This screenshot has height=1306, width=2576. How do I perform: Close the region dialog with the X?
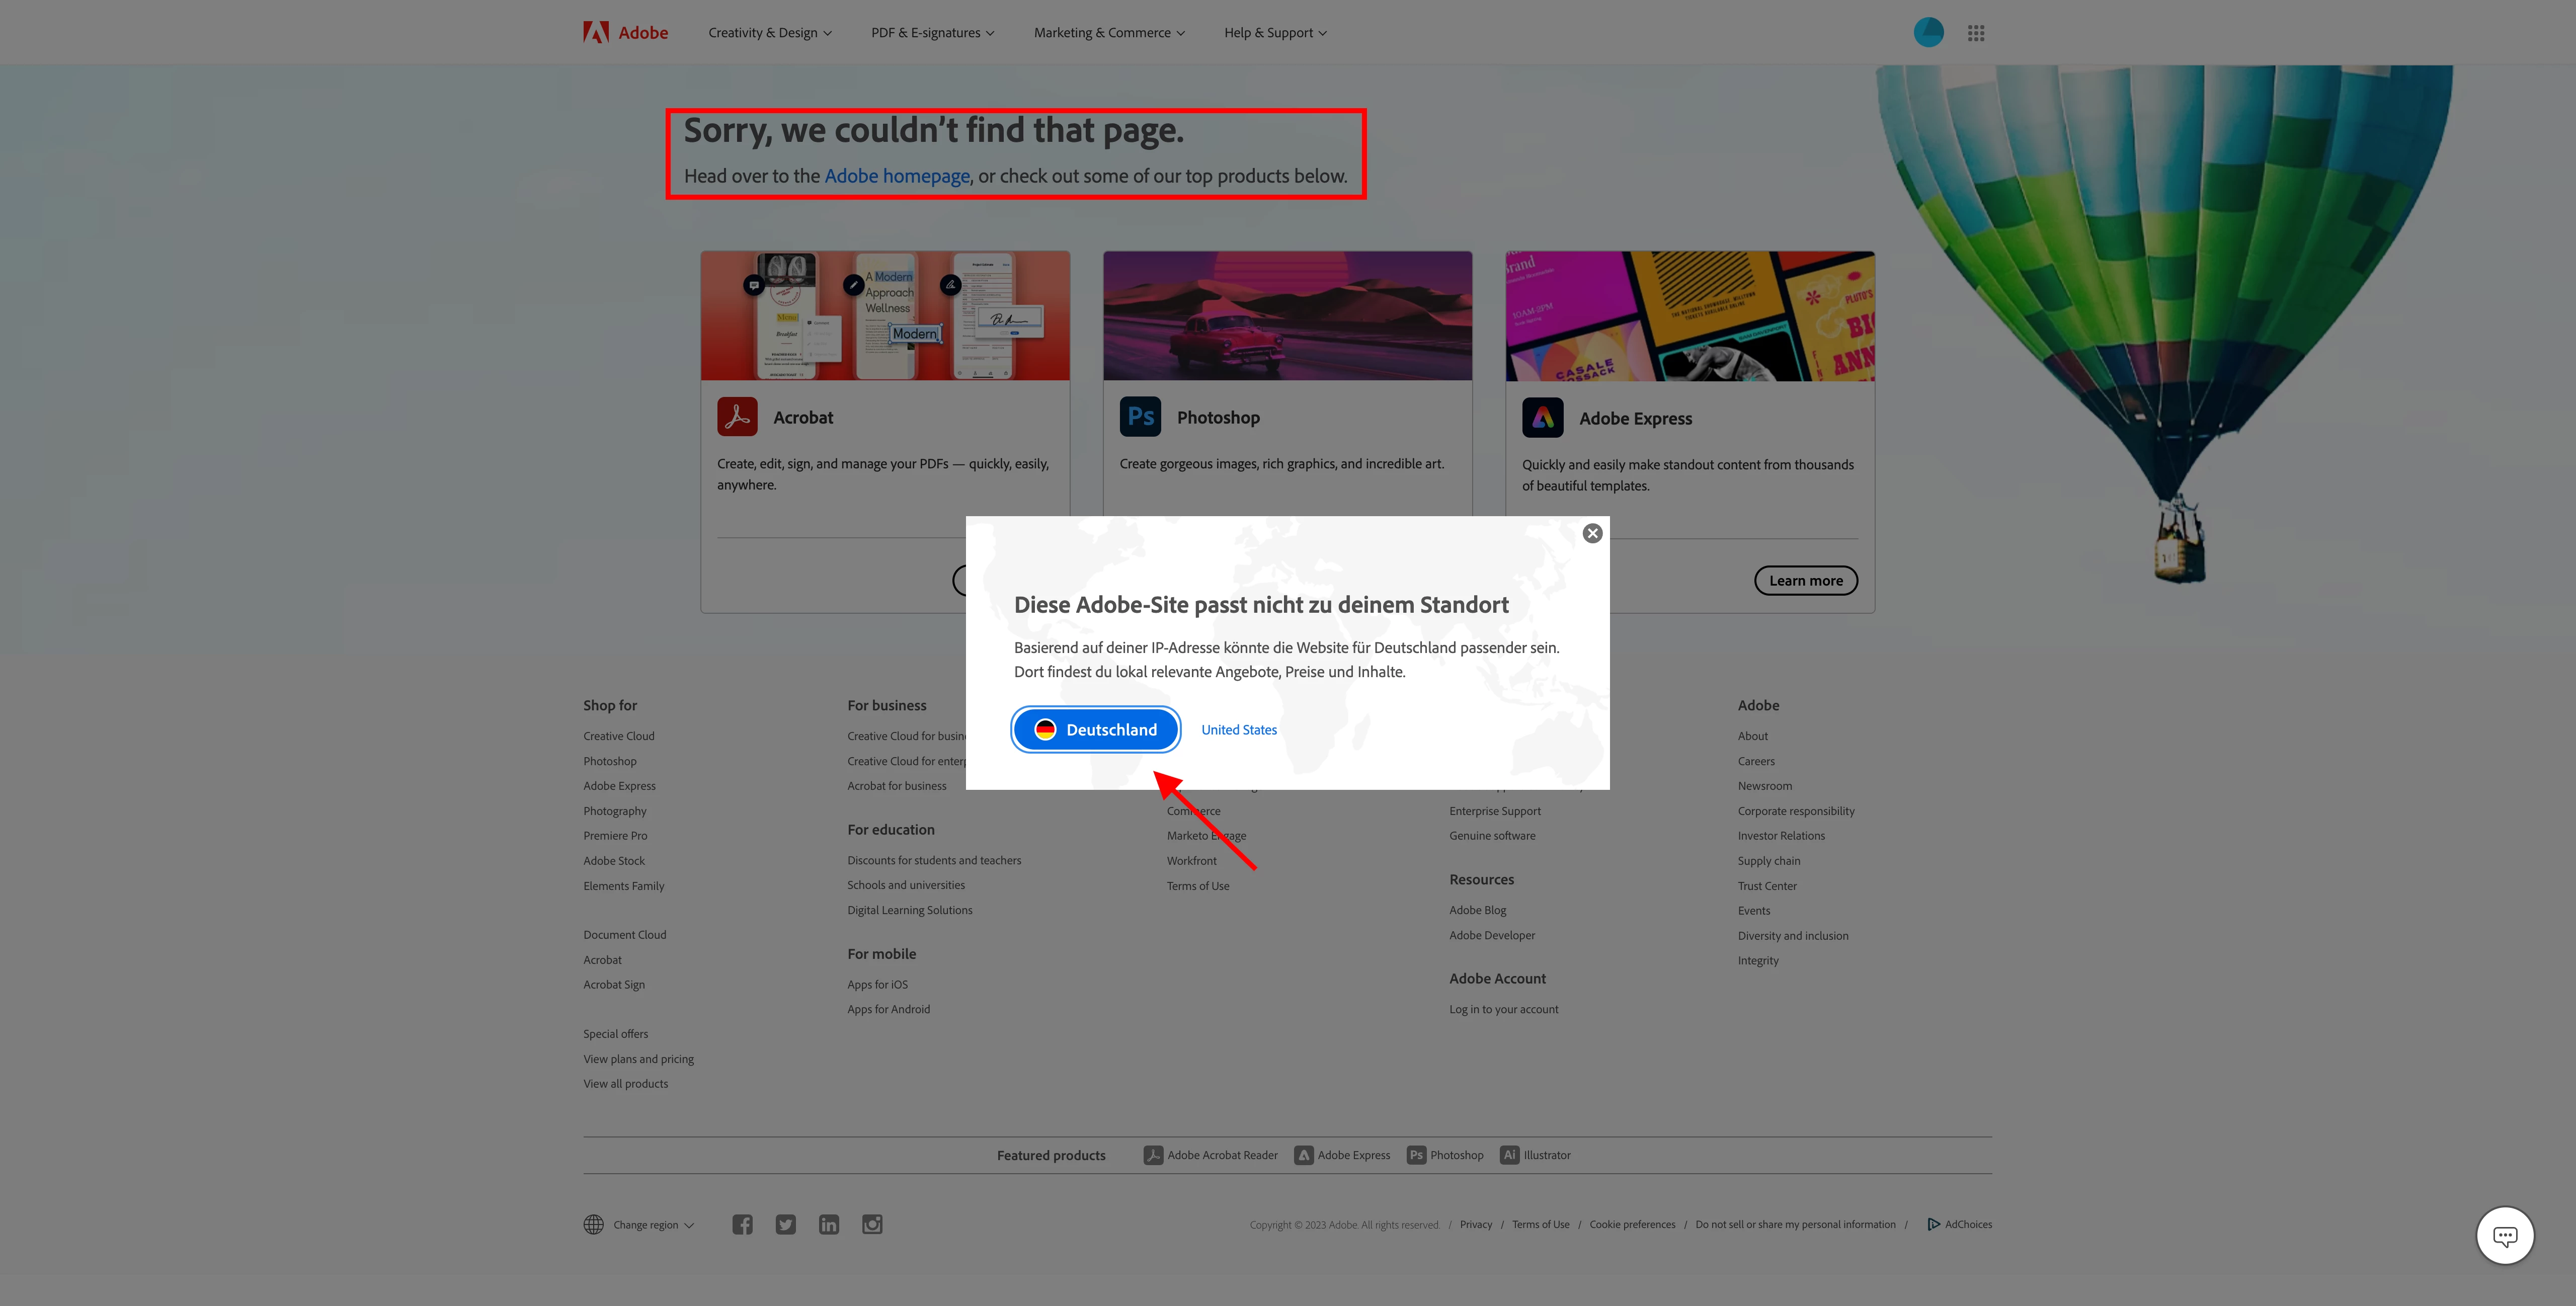pyautogui.click(x=1592, y=534)
